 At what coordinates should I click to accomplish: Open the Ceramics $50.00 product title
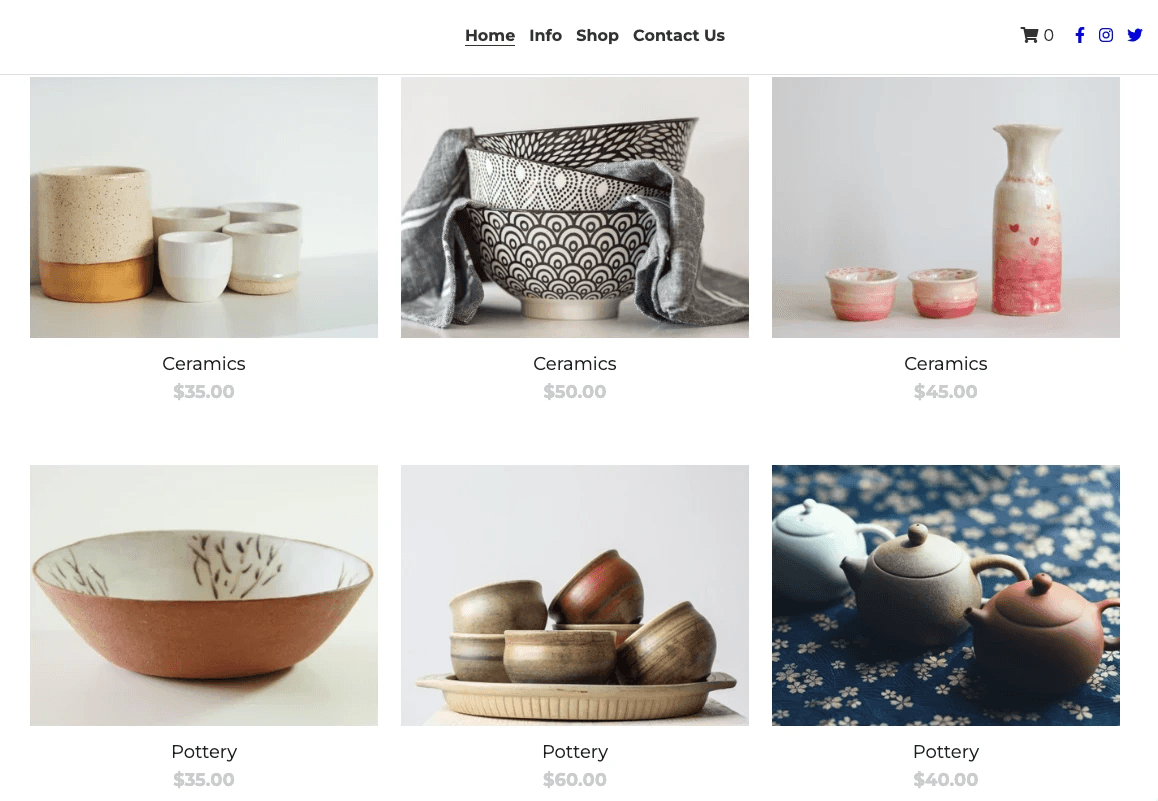pos(575,364)
